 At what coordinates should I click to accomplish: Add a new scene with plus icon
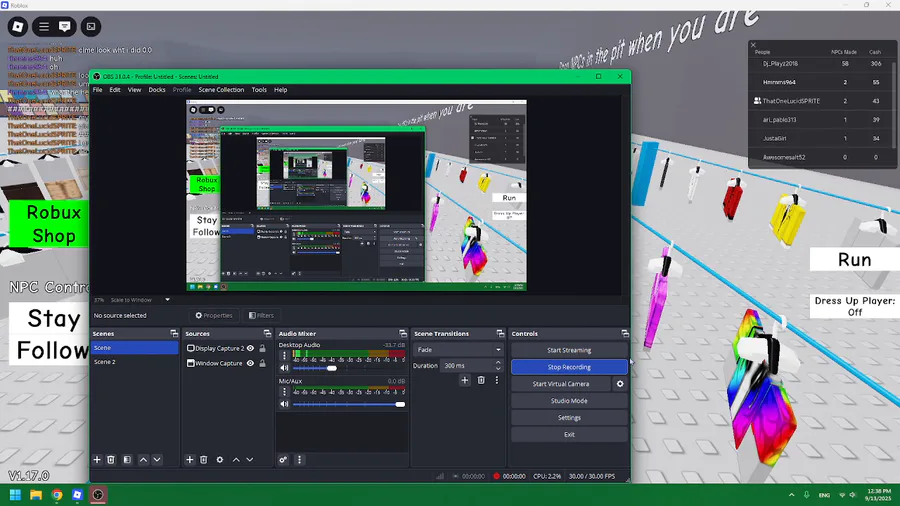pyautogui.click(x=97, y=460)
